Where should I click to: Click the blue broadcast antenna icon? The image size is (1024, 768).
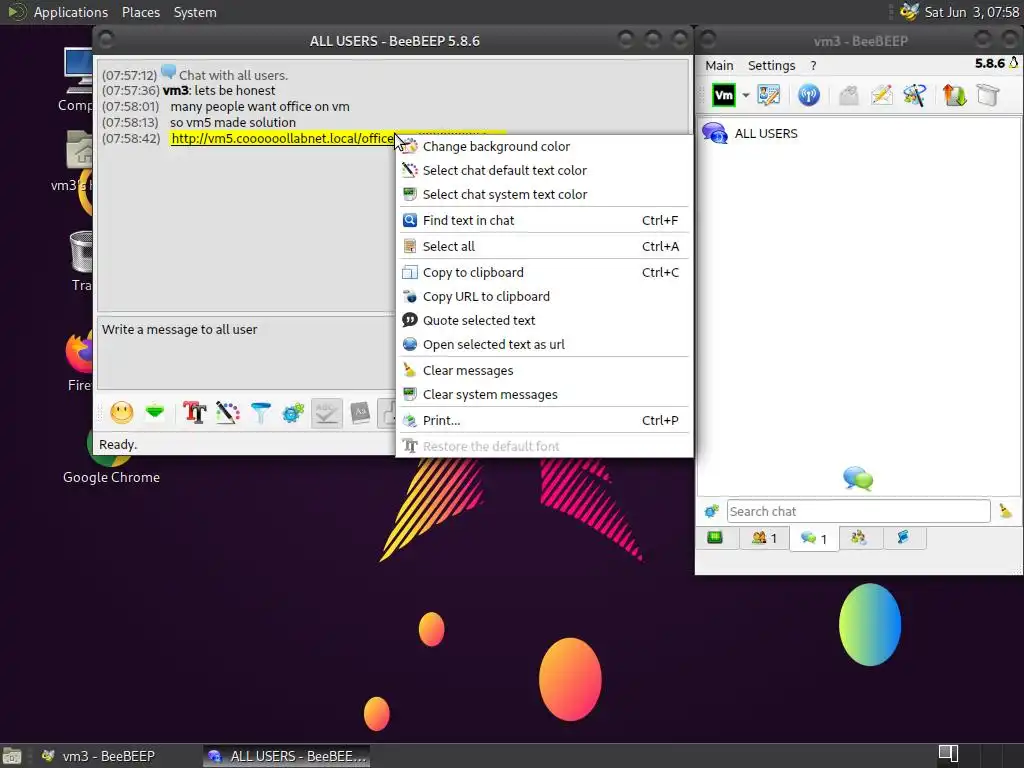pos(808,95)
